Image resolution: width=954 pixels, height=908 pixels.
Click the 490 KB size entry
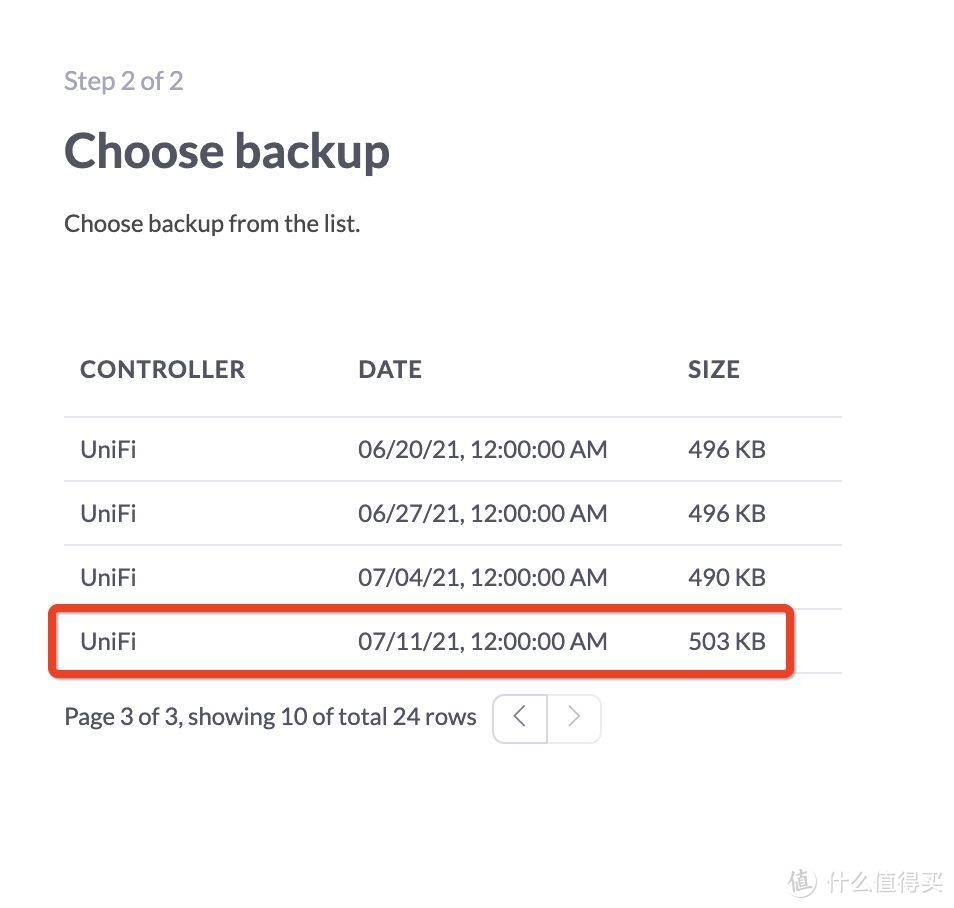pyautogui.click(x=726, y=577)
